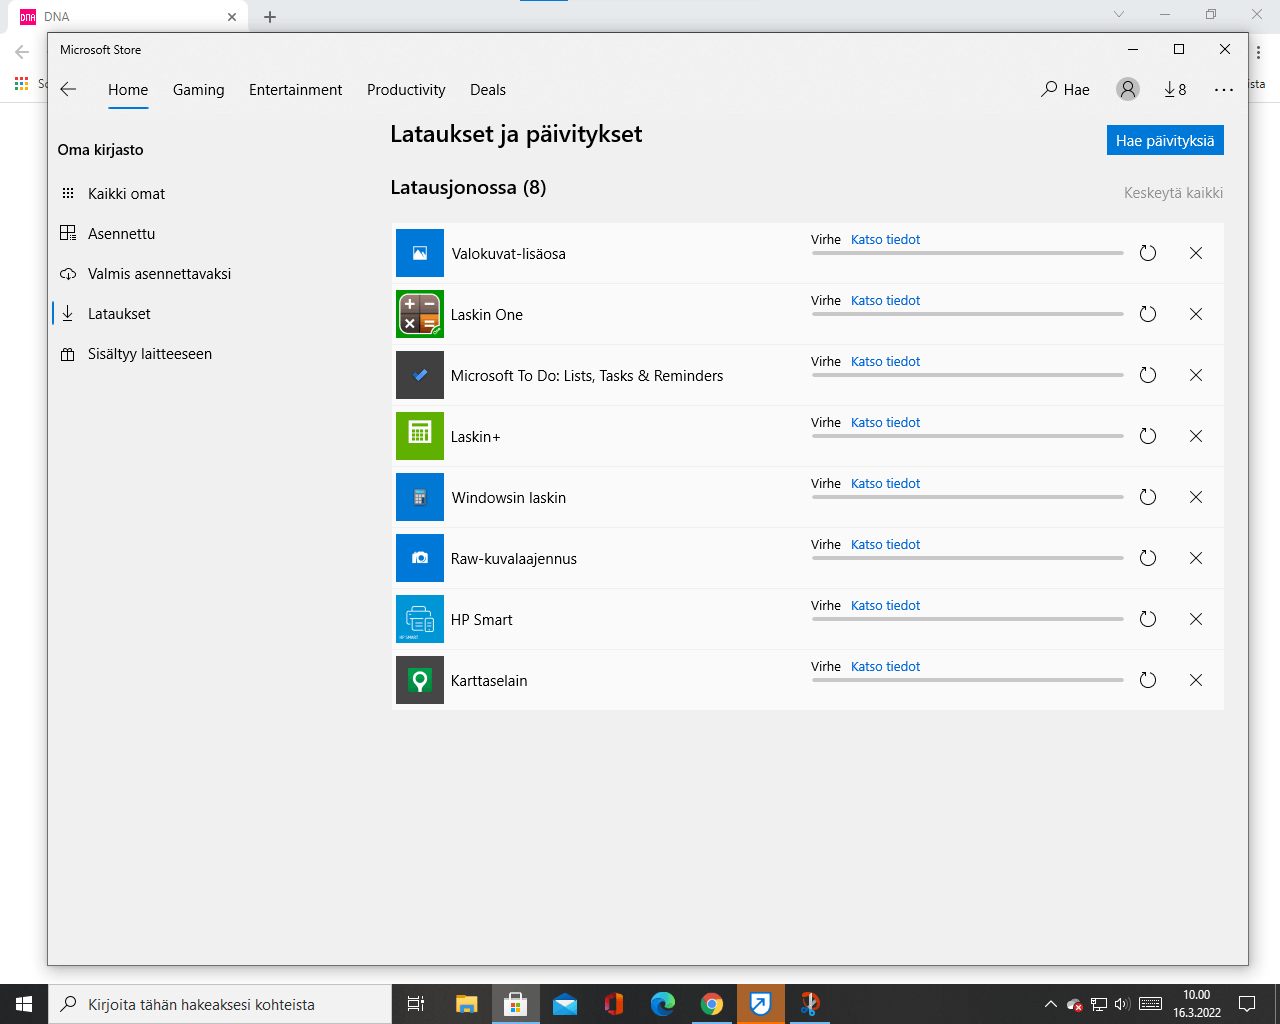The image size is (1280, 1024).
Task: Click the Hae päivityksiä button
Action: pos(1165,140)
